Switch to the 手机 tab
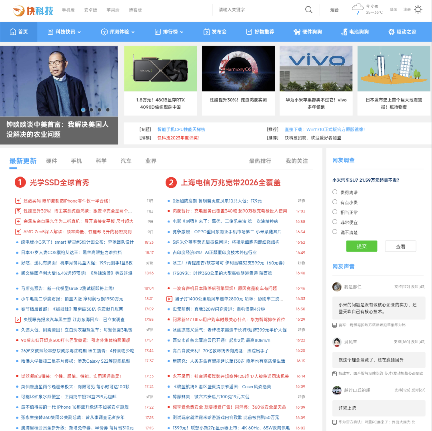The width and height of the screenshot is (432, 431). (76, 161)
